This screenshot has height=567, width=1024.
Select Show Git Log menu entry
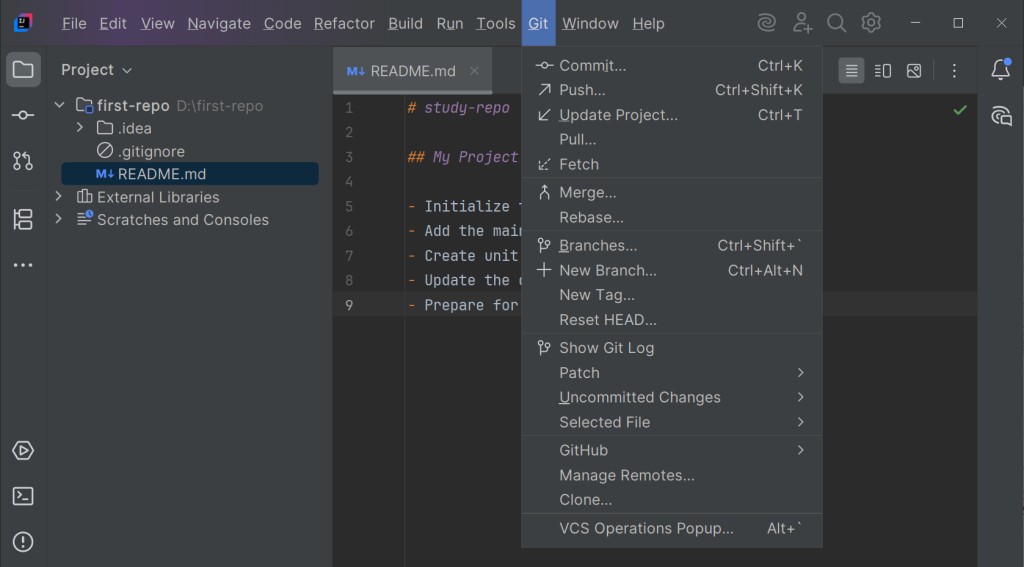(x=671, y=348)
